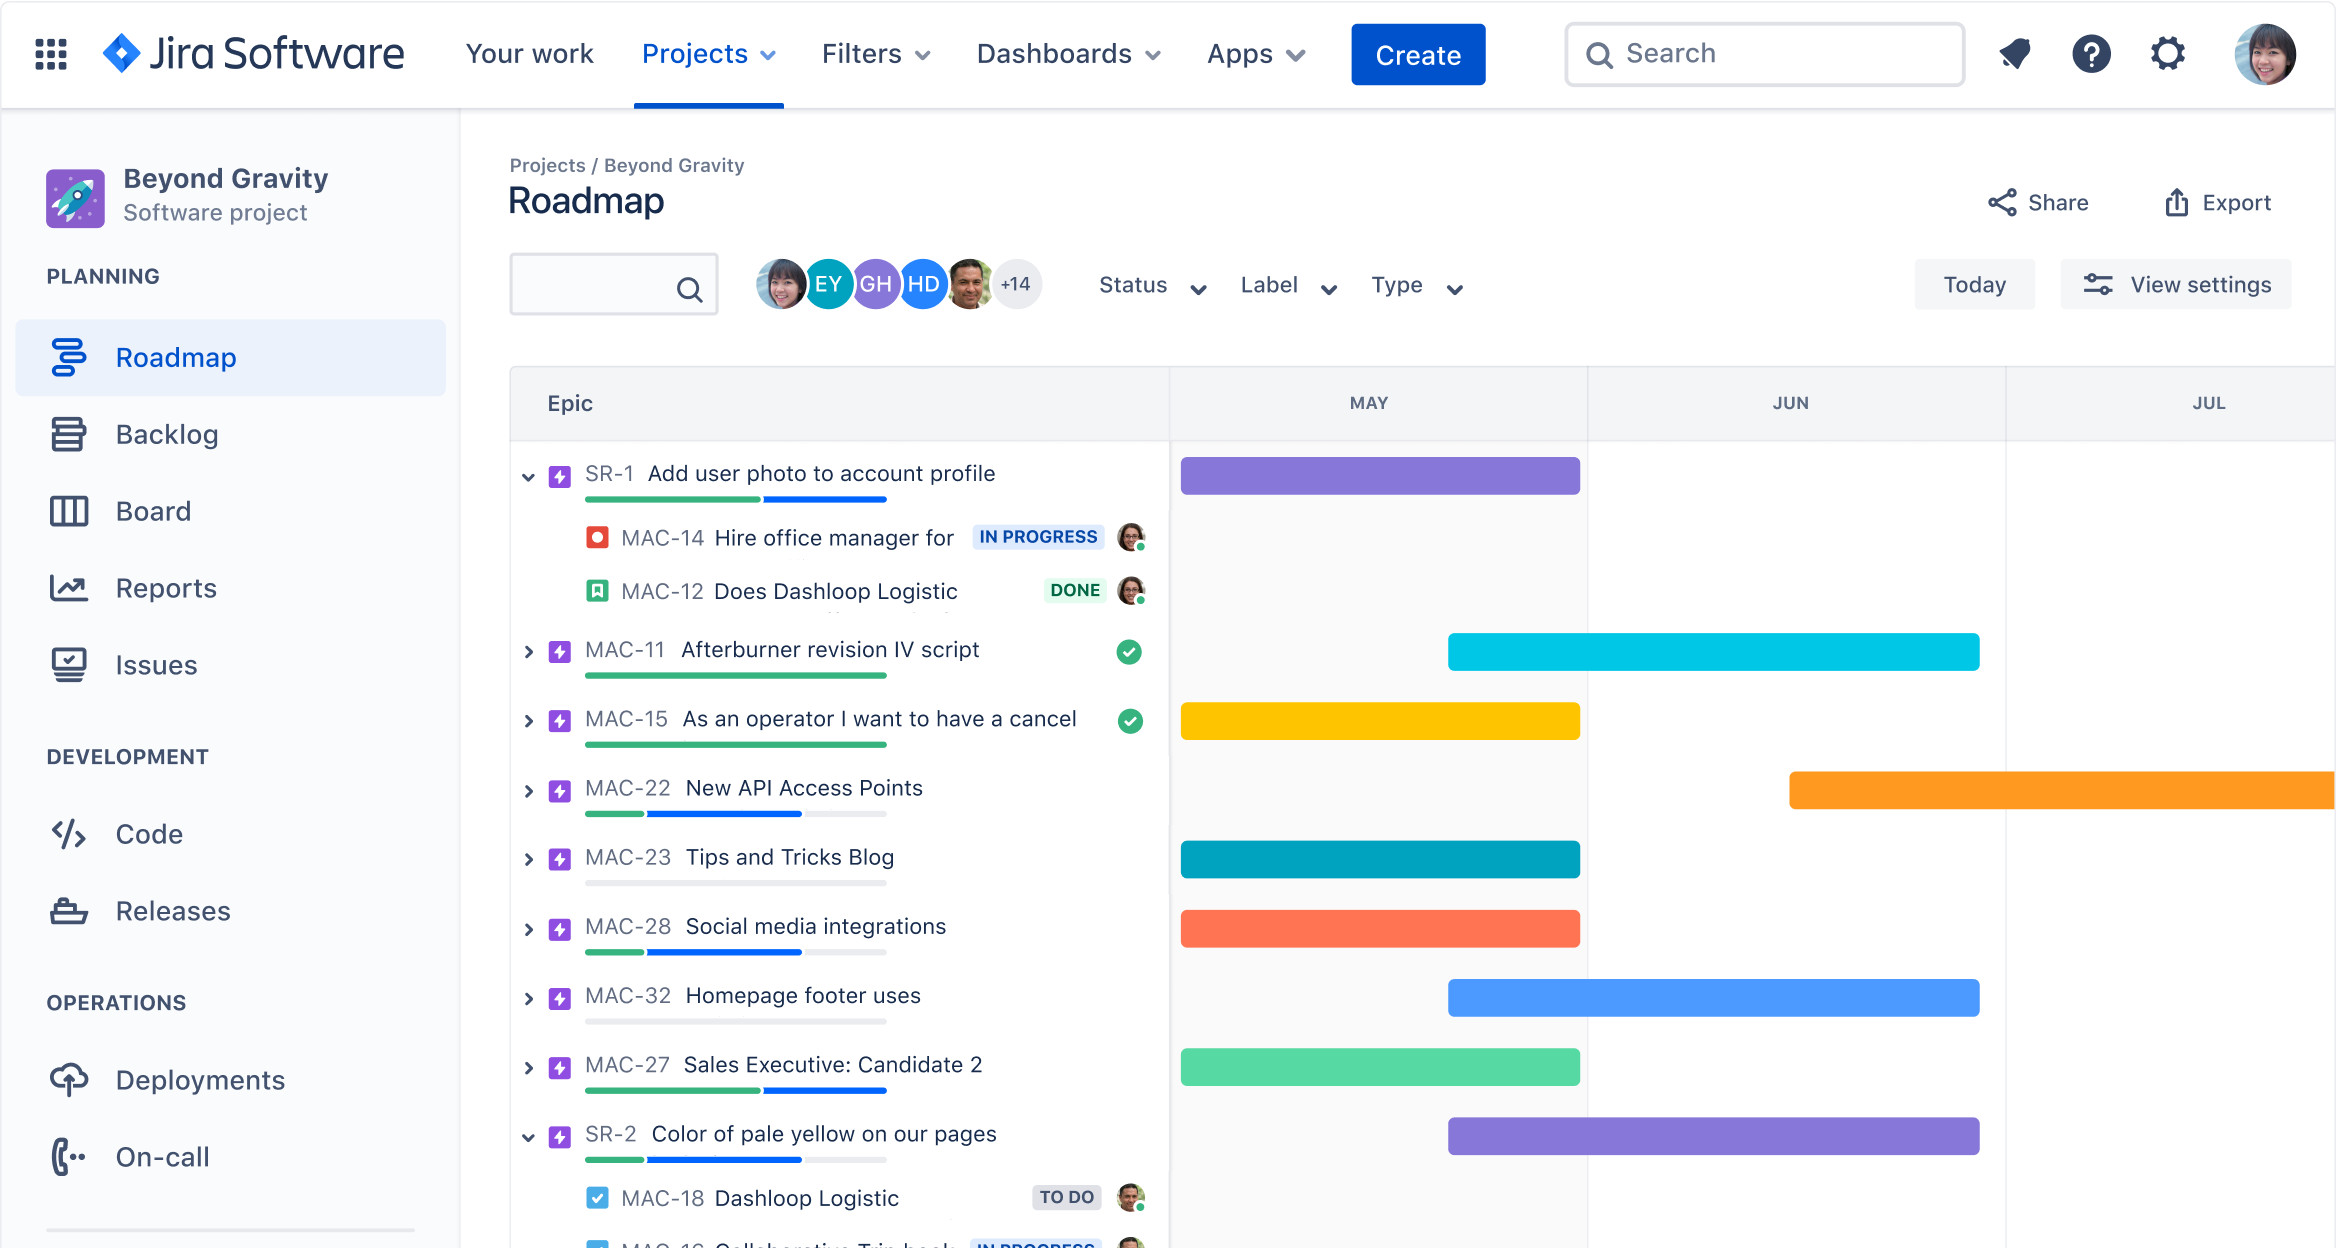
Task: View project Reports
Action: (x=67, y=588)
